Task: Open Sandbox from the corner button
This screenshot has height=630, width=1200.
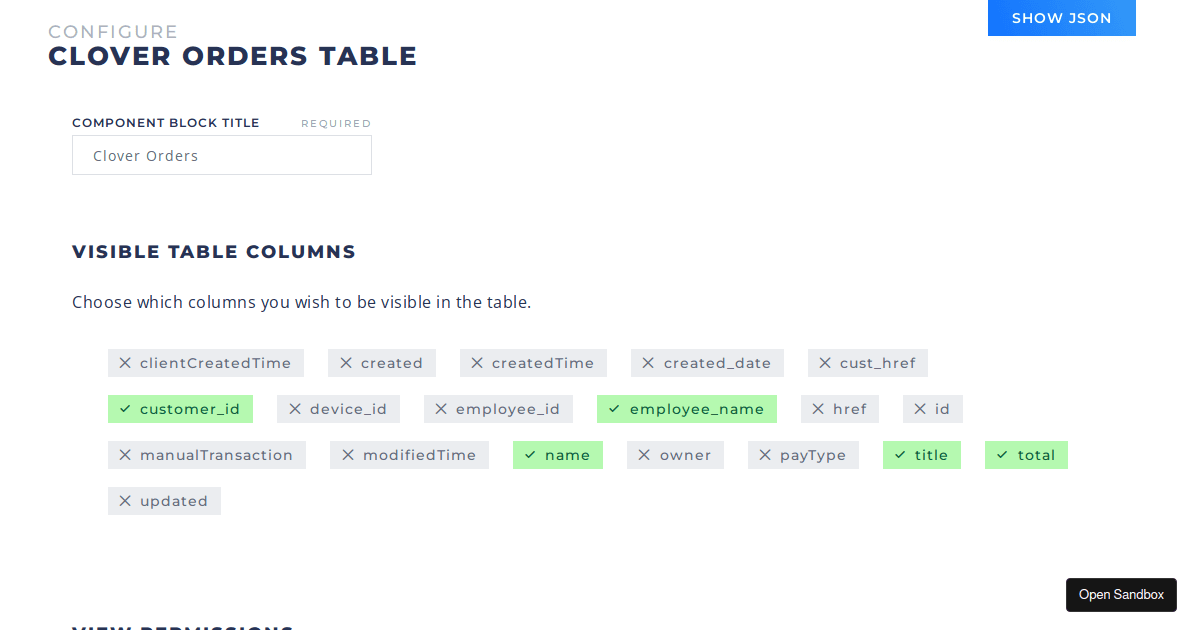Action: tap(1121, 594)
